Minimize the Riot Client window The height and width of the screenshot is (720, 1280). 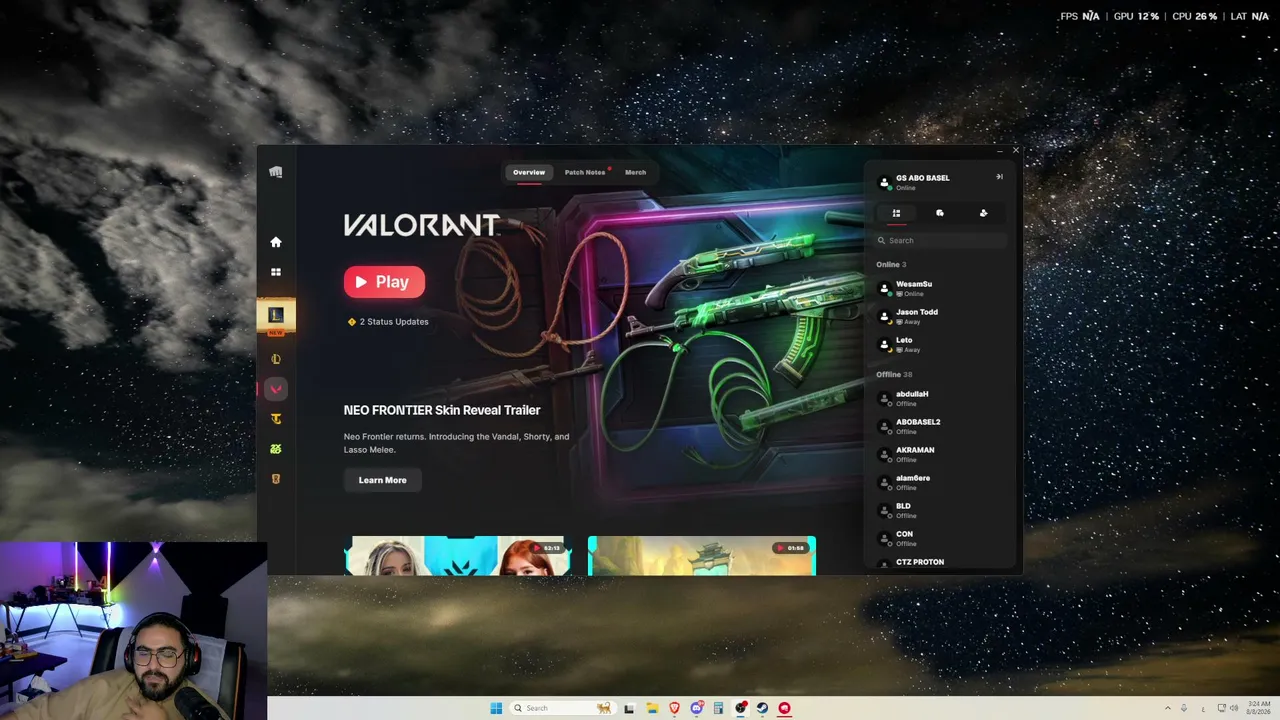pos(999,151)
